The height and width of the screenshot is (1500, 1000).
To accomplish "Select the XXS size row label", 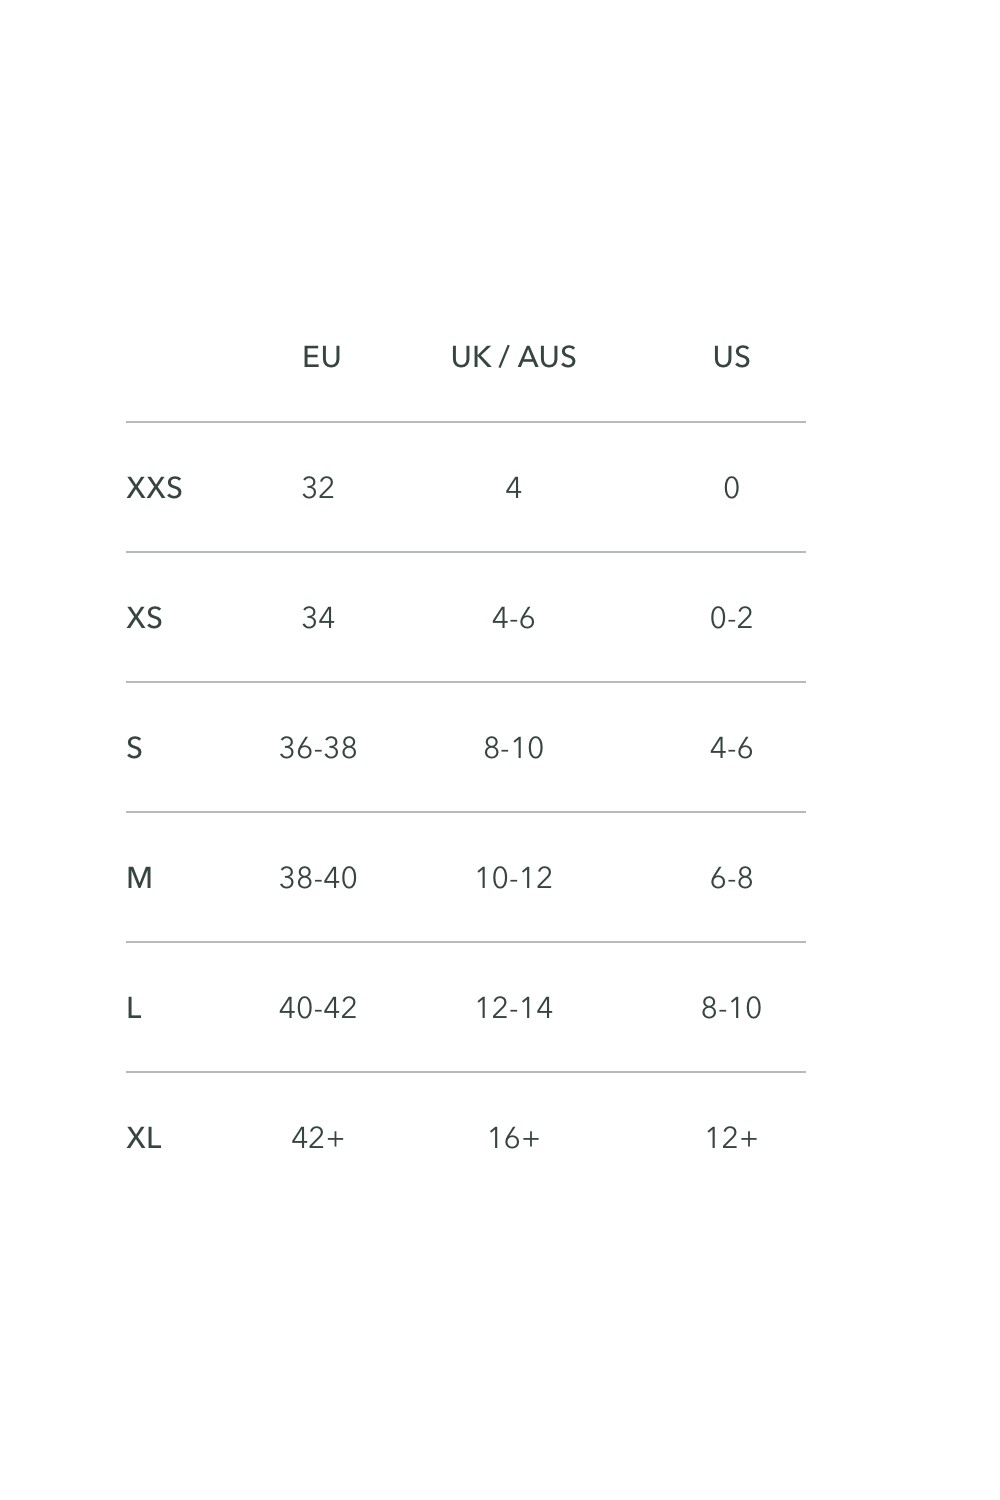I will click(x=154, y=488).
